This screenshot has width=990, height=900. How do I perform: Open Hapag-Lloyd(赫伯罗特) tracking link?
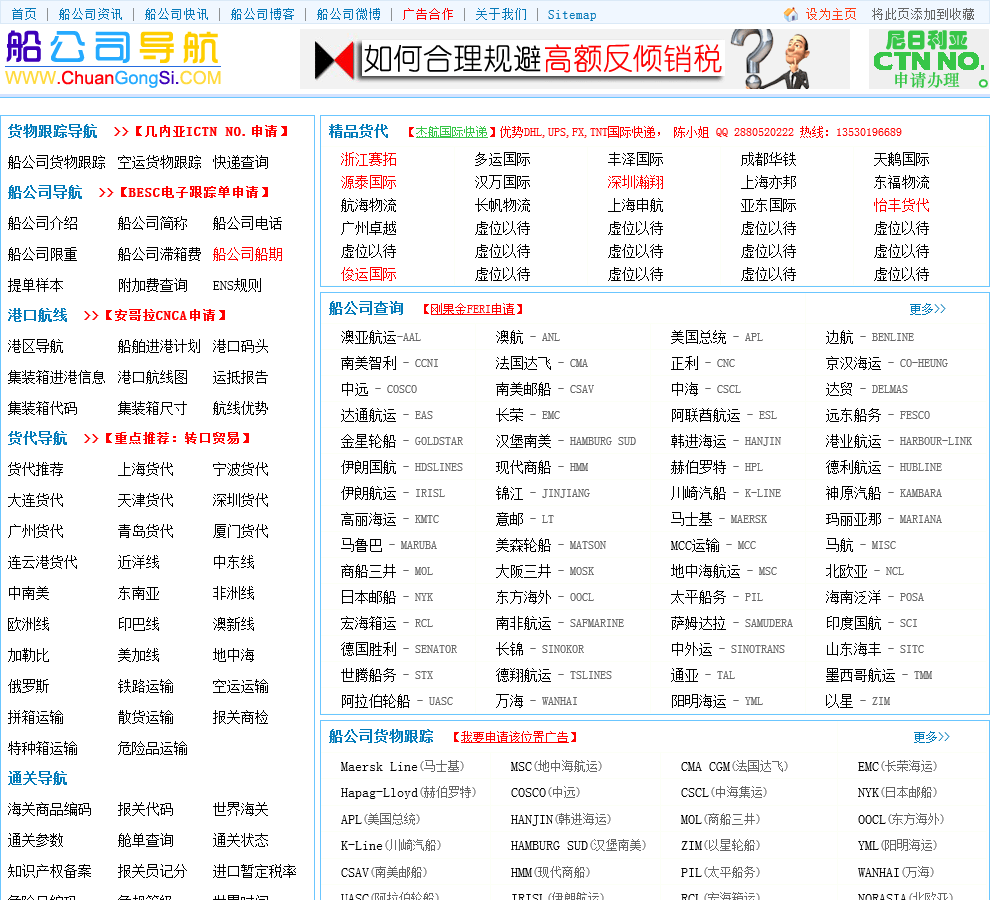408,793
